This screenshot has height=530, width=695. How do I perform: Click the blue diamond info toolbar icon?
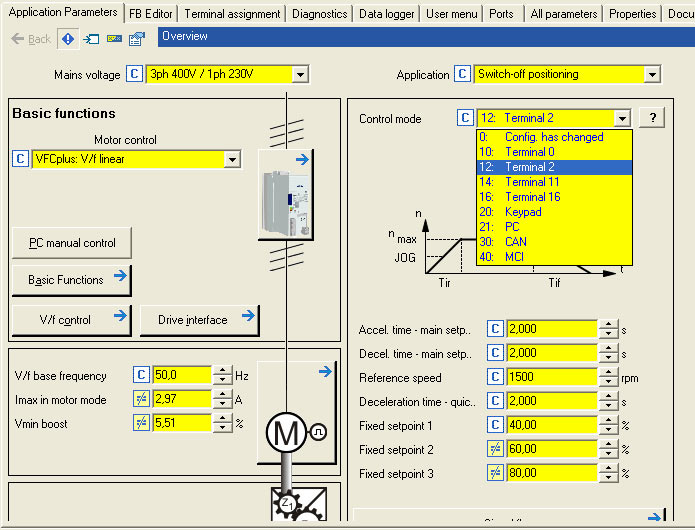point(67,38)
